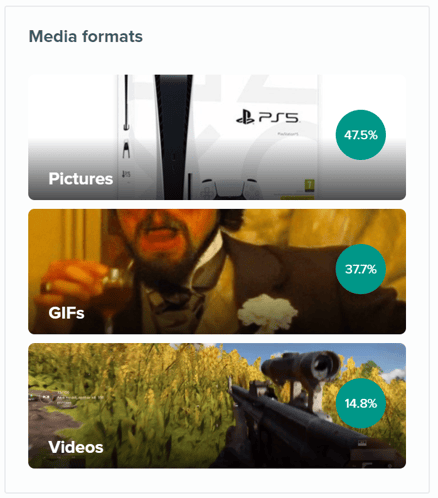Click the 14.8% teal circle badge
Viewport: 438px width, 498px height.
(x=361, y=403)
